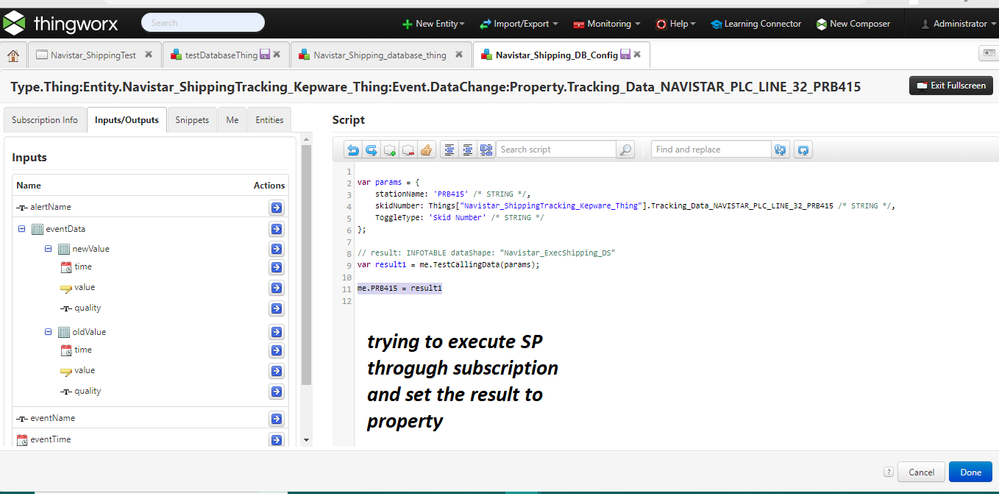Click the top Search field
The width and height of the screenshot is (999, 494).
click(x=203, y=23)
